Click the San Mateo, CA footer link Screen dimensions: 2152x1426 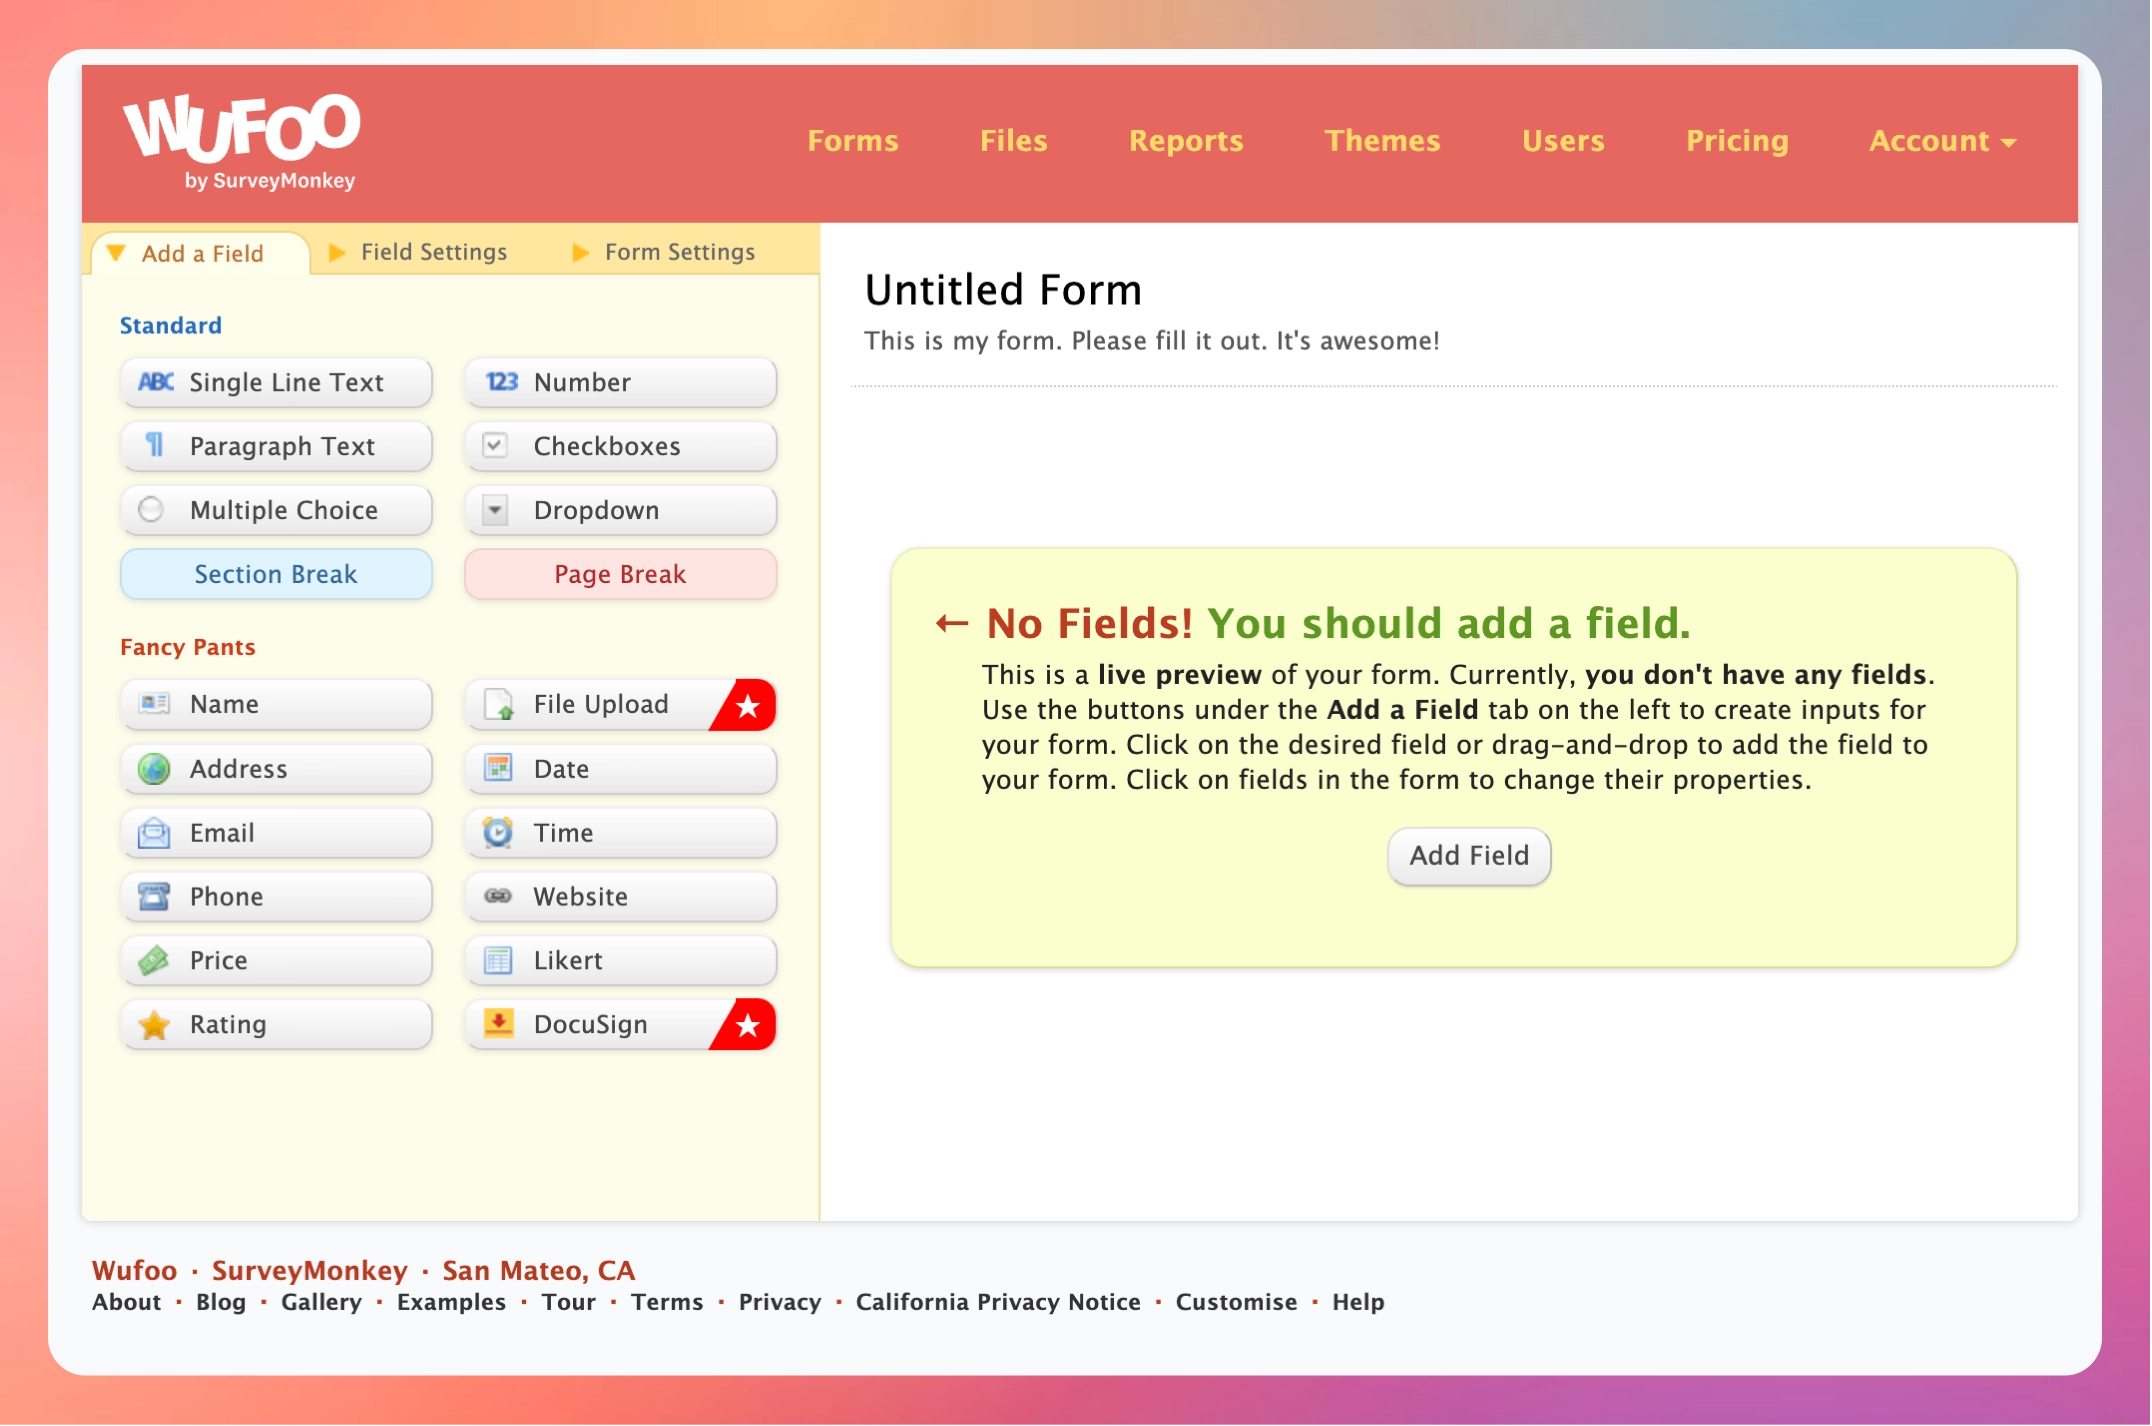(538, 1270)
